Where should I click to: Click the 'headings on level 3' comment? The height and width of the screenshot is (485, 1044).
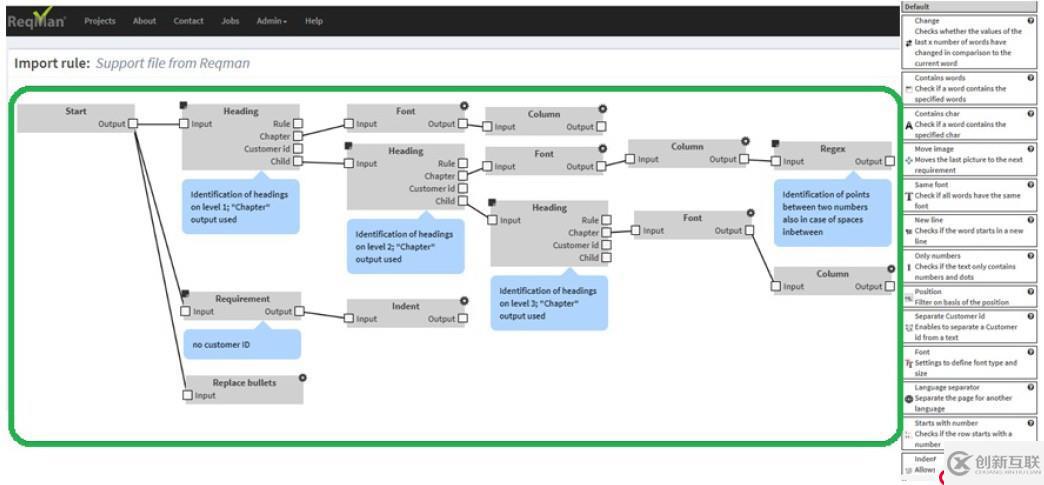tap(549, 303)
